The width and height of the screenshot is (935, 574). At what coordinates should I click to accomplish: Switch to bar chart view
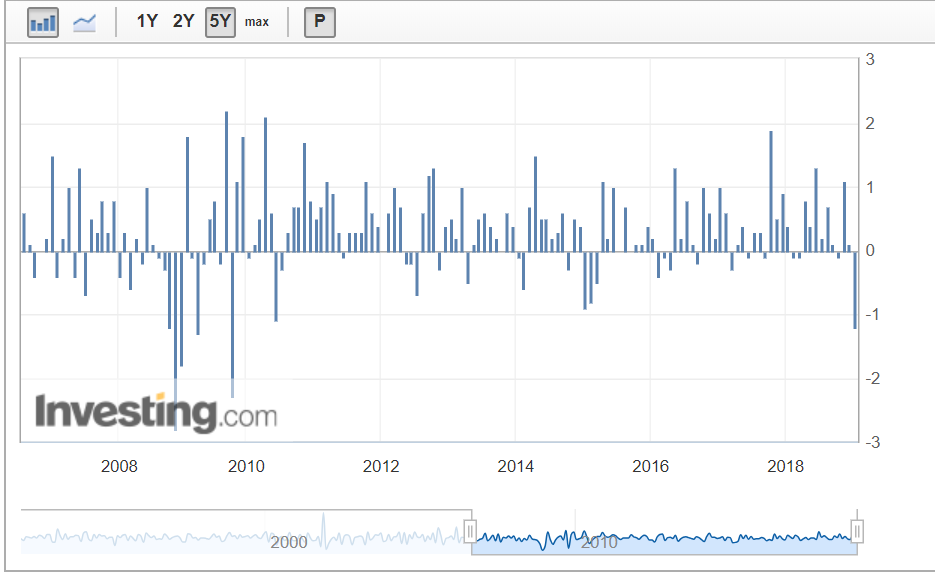(x=43, y=23)
